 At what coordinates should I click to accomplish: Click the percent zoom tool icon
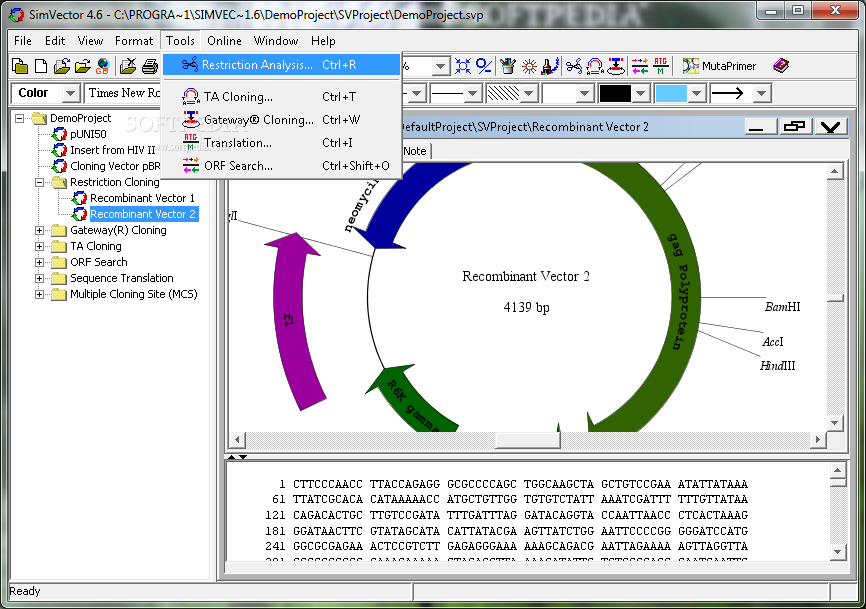tap(484, 66)
